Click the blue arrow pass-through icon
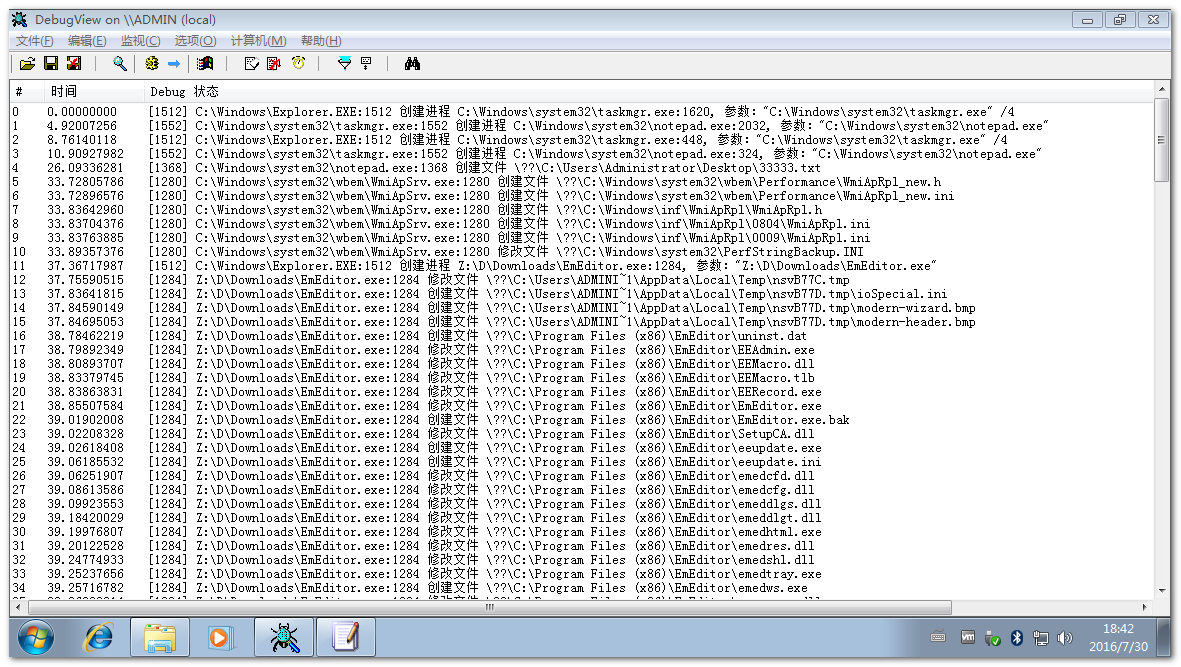The width and height of the screenshot is (1181, 667). pos(174,64)
